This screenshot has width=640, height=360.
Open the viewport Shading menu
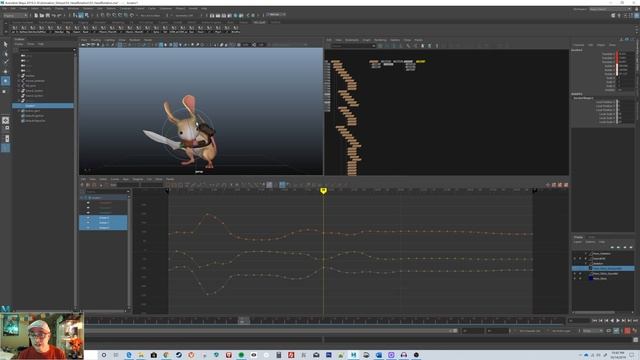point(96,40)
